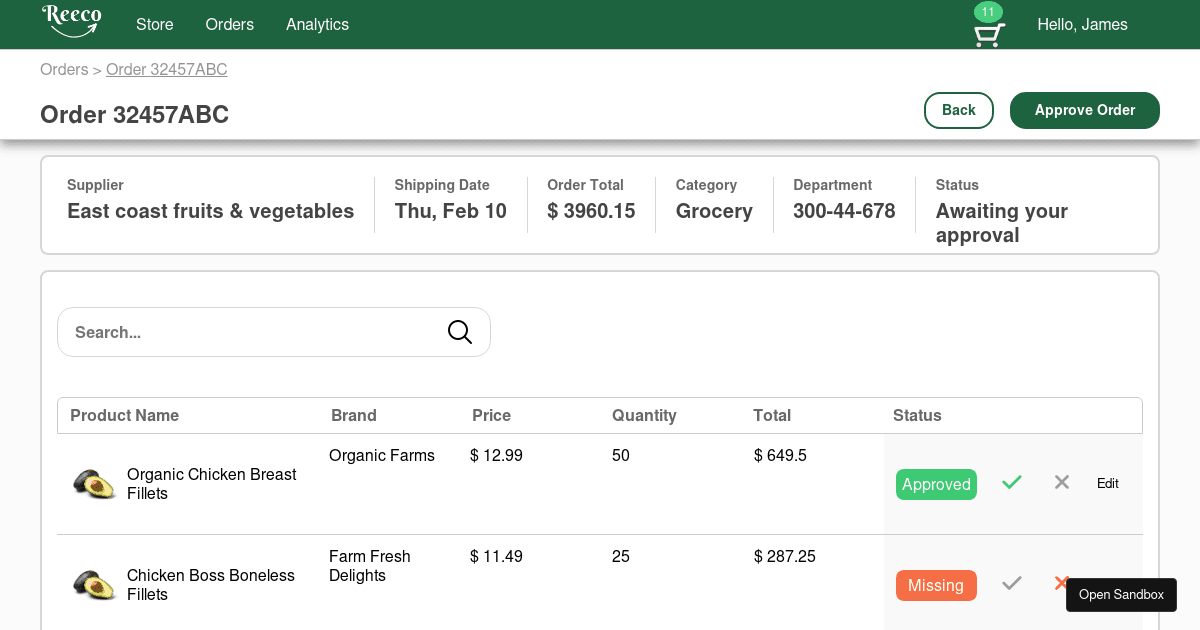
Task: Mark Organic Chicken Breast Fillets missing with X
Action: click(x=1062, y=483)
